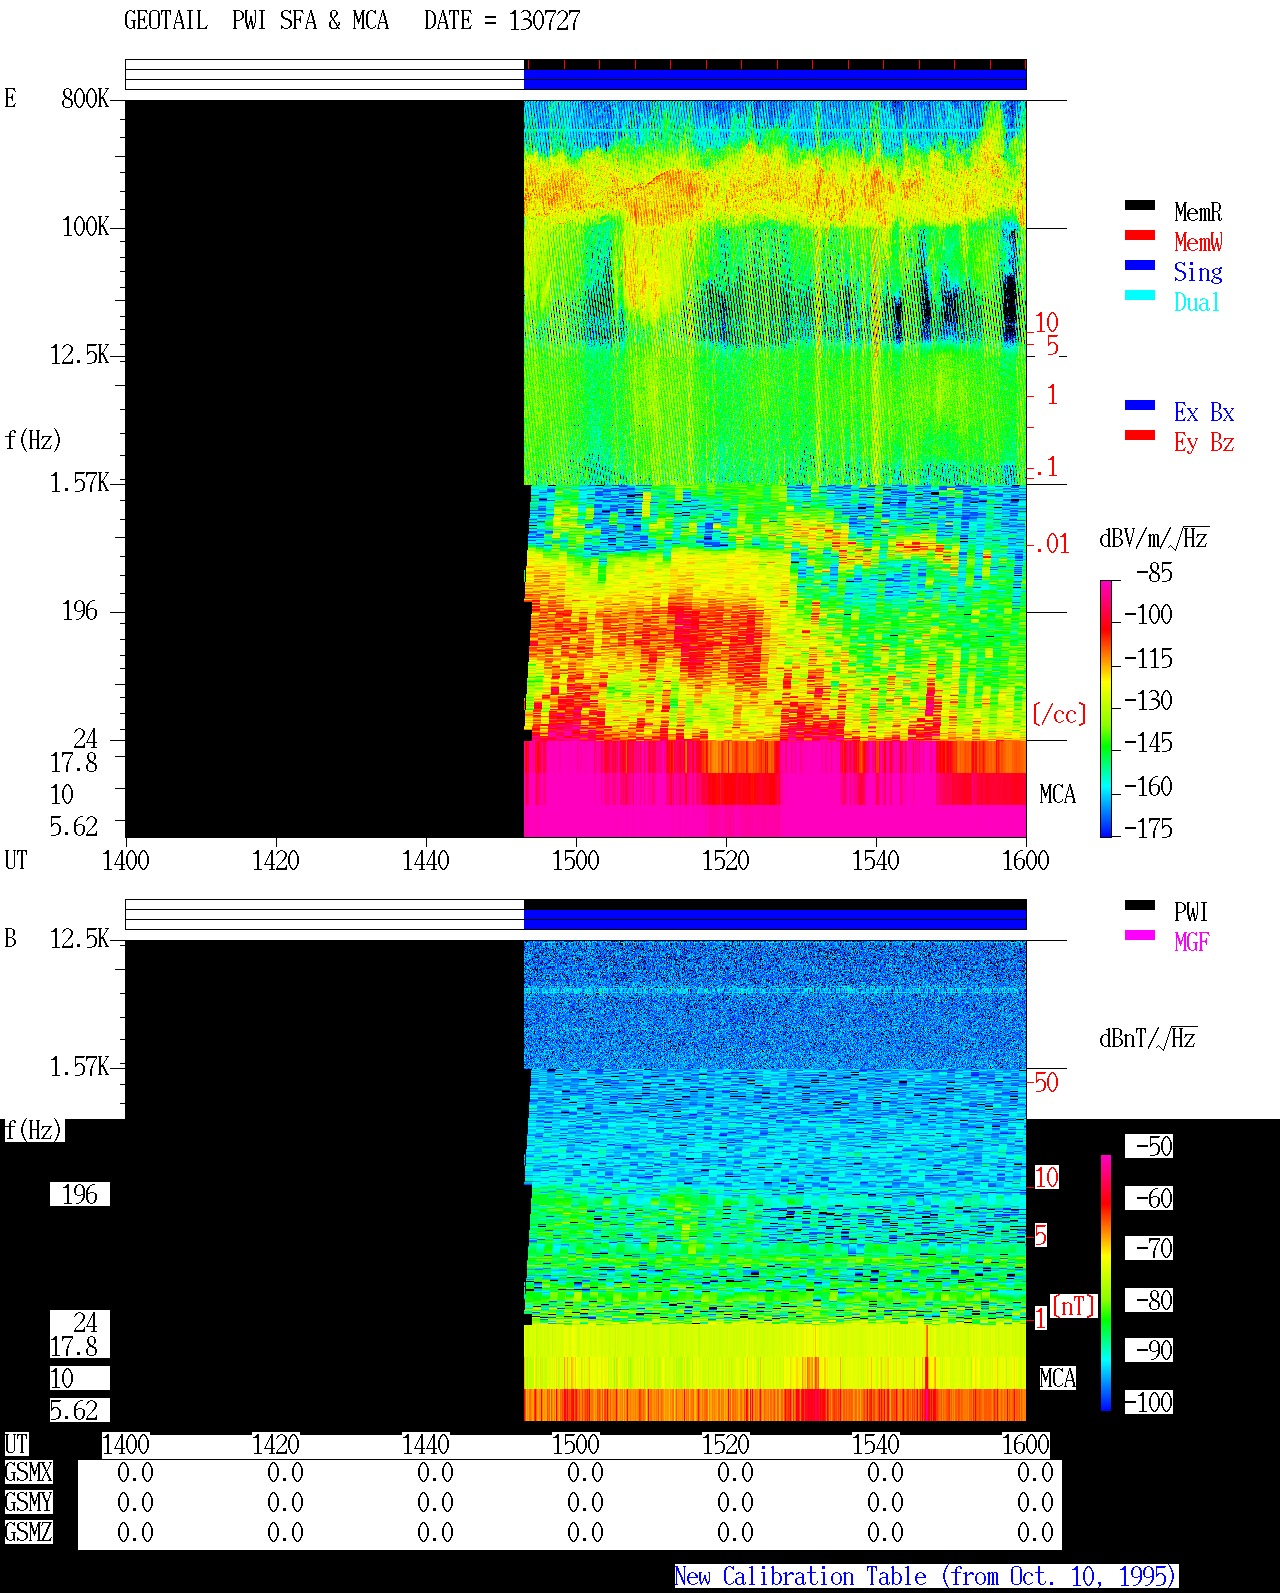This screenshot has width=1280, height=1593.
Task: Click the dBV/m electric field color bar
Action: tap(1106, 709)
